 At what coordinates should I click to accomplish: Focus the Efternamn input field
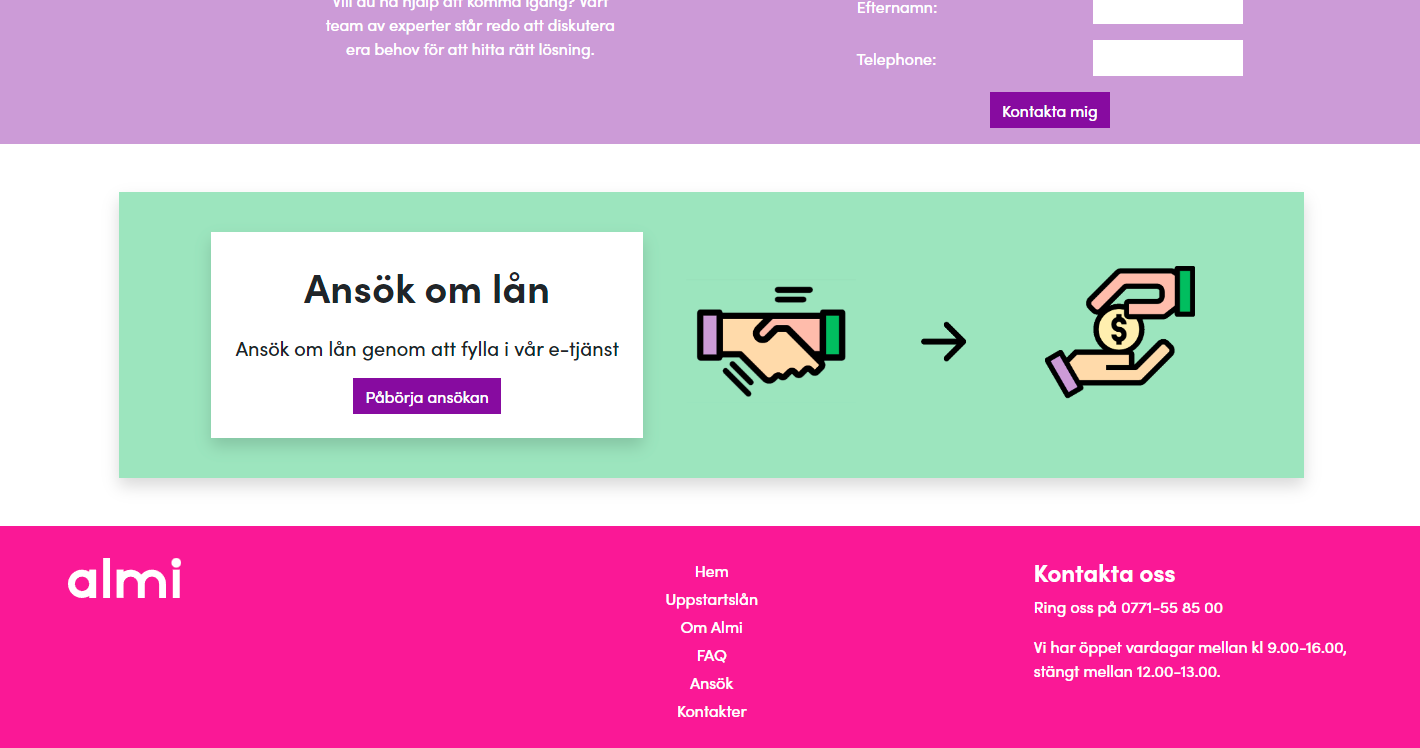tap(1168, 10)
